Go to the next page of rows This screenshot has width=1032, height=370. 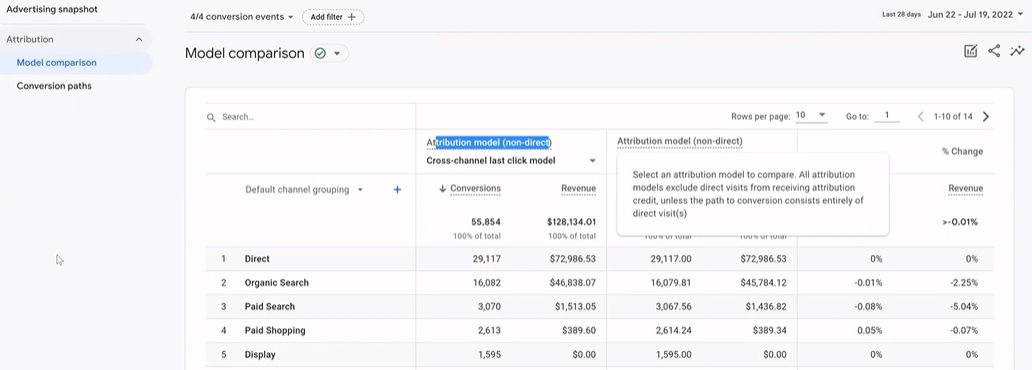tap(985, 117)
